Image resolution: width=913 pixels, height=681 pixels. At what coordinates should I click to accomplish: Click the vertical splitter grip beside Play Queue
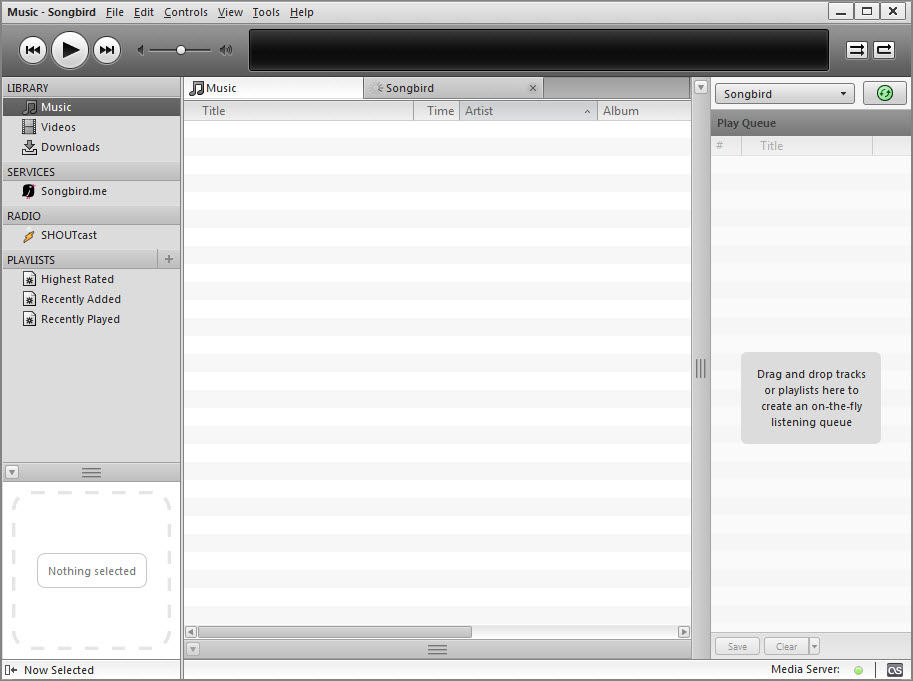700,368
